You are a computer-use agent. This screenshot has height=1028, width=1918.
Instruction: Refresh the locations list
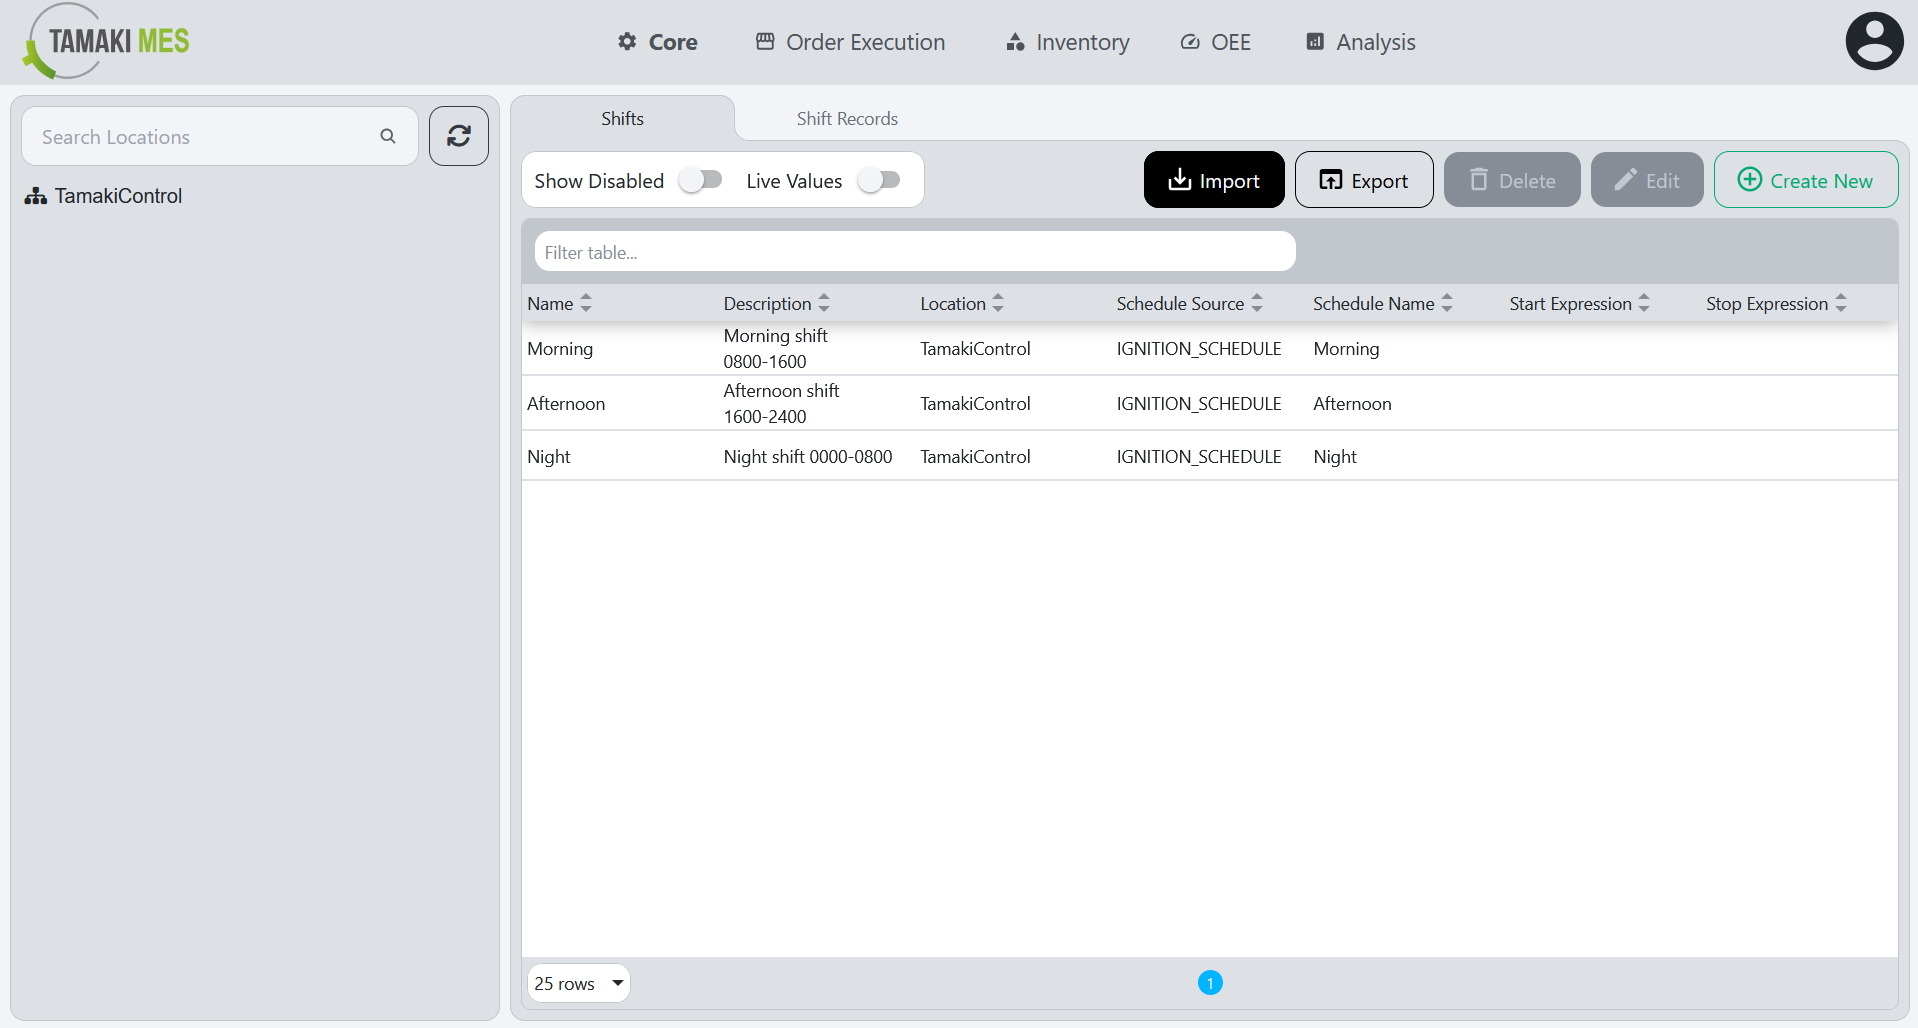point(458,135)
